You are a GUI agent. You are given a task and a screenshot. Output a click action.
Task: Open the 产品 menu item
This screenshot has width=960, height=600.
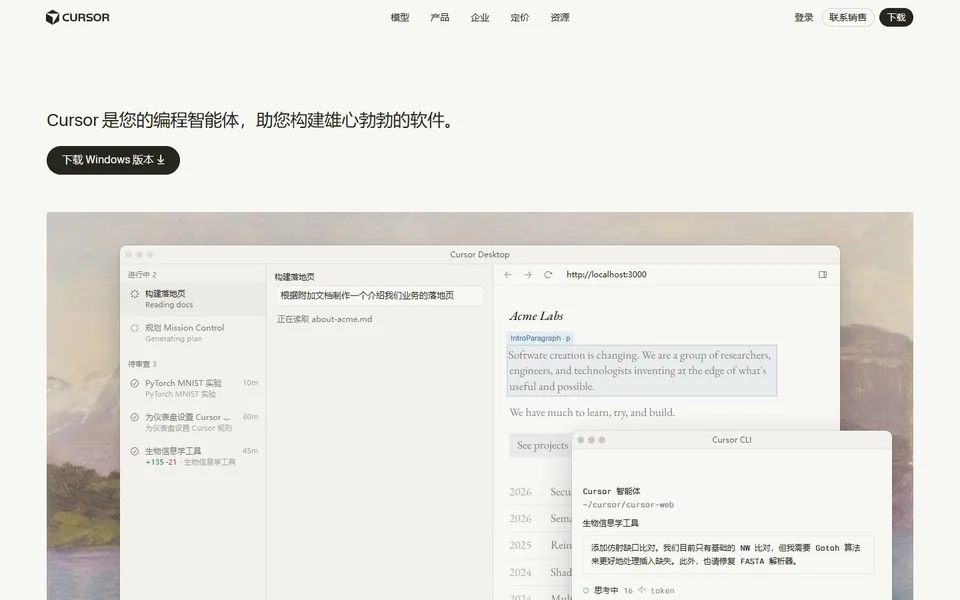(440, 18)
